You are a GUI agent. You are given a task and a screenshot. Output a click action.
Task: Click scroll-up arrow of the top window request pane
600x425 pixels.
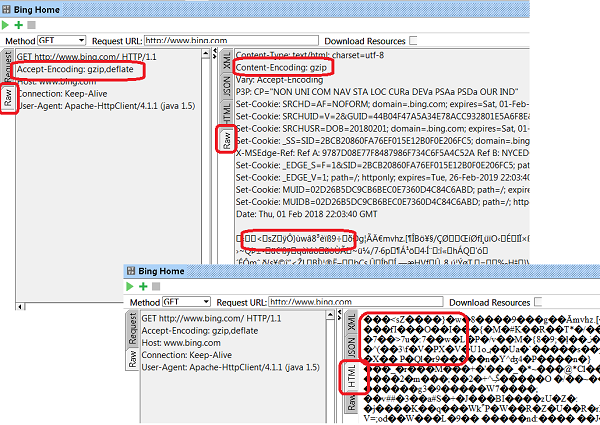pyautogui.click(x=206, y=54)
